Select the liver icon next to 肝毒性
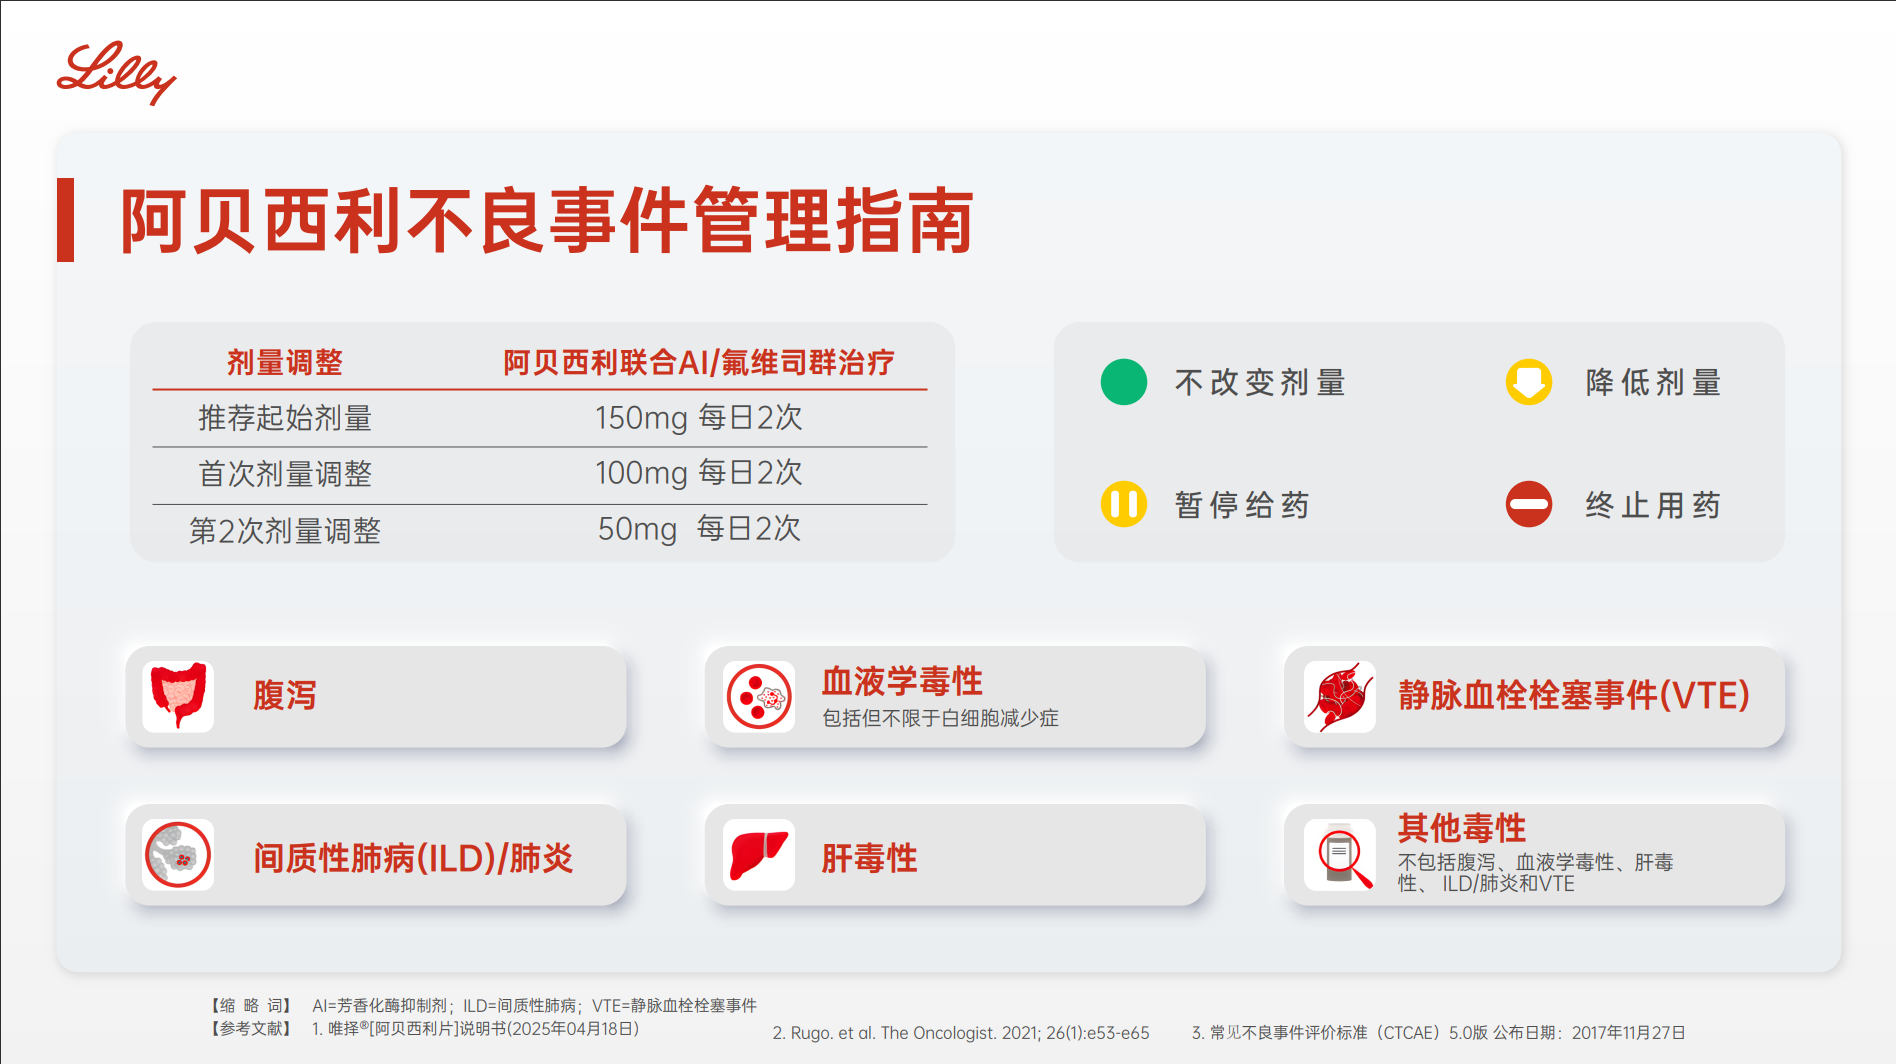 pyautogui.click(x=760, y=855)
